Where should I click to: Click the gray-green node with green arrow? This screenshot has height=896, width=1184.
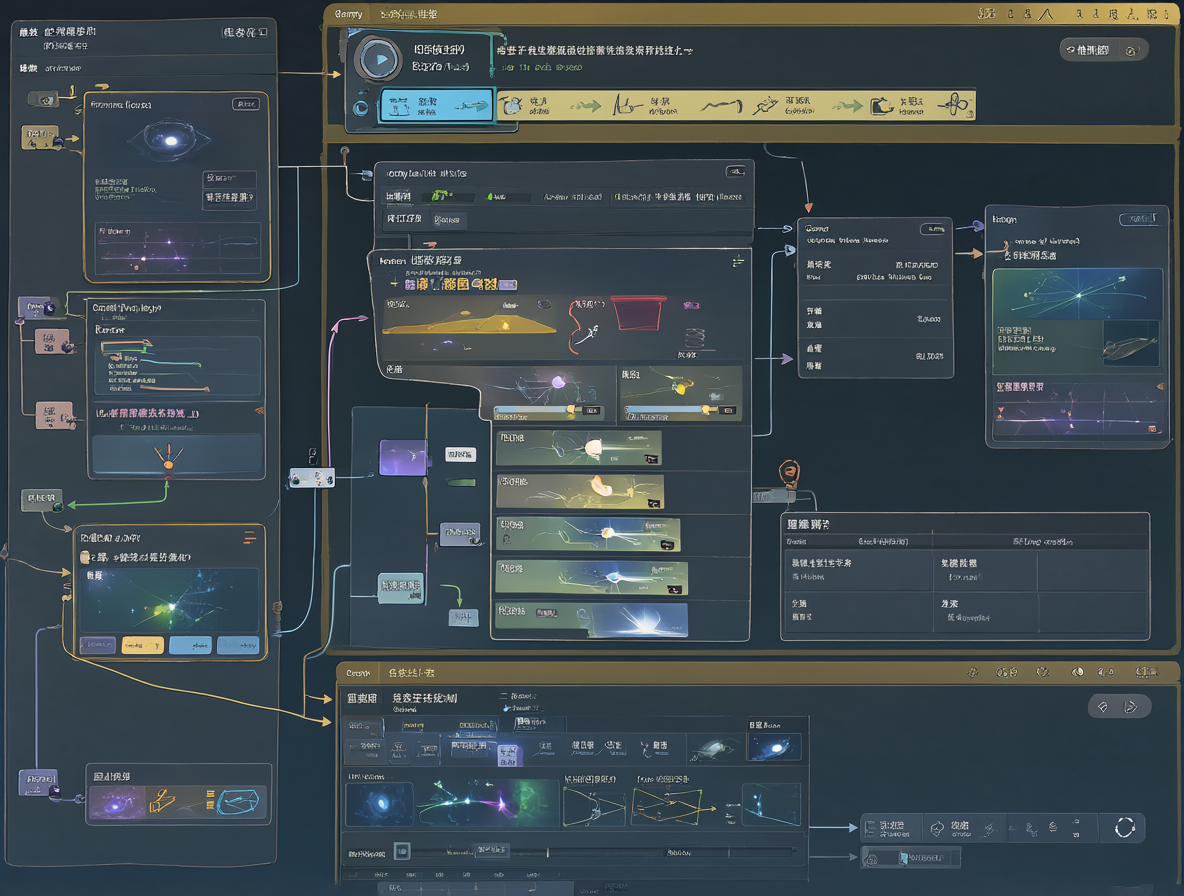(x=42, y=499)
